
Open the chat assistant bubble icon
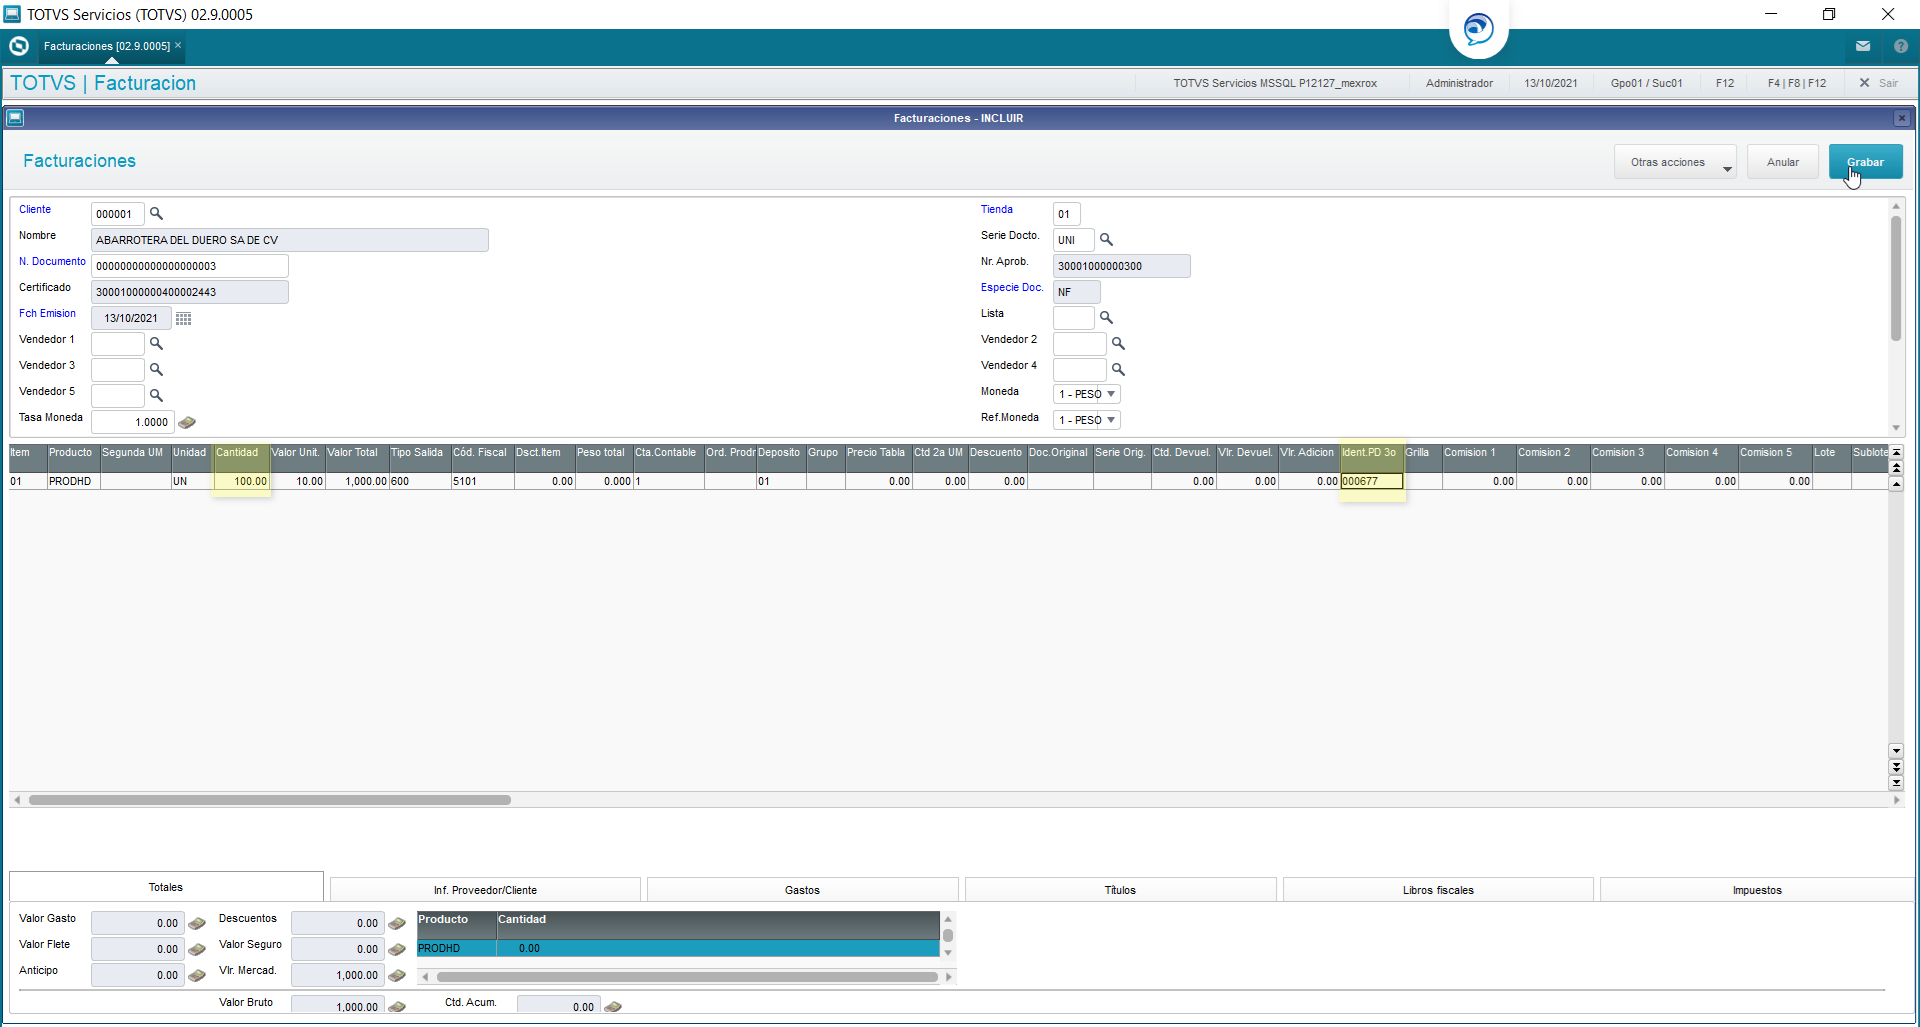coord(1479,28)
